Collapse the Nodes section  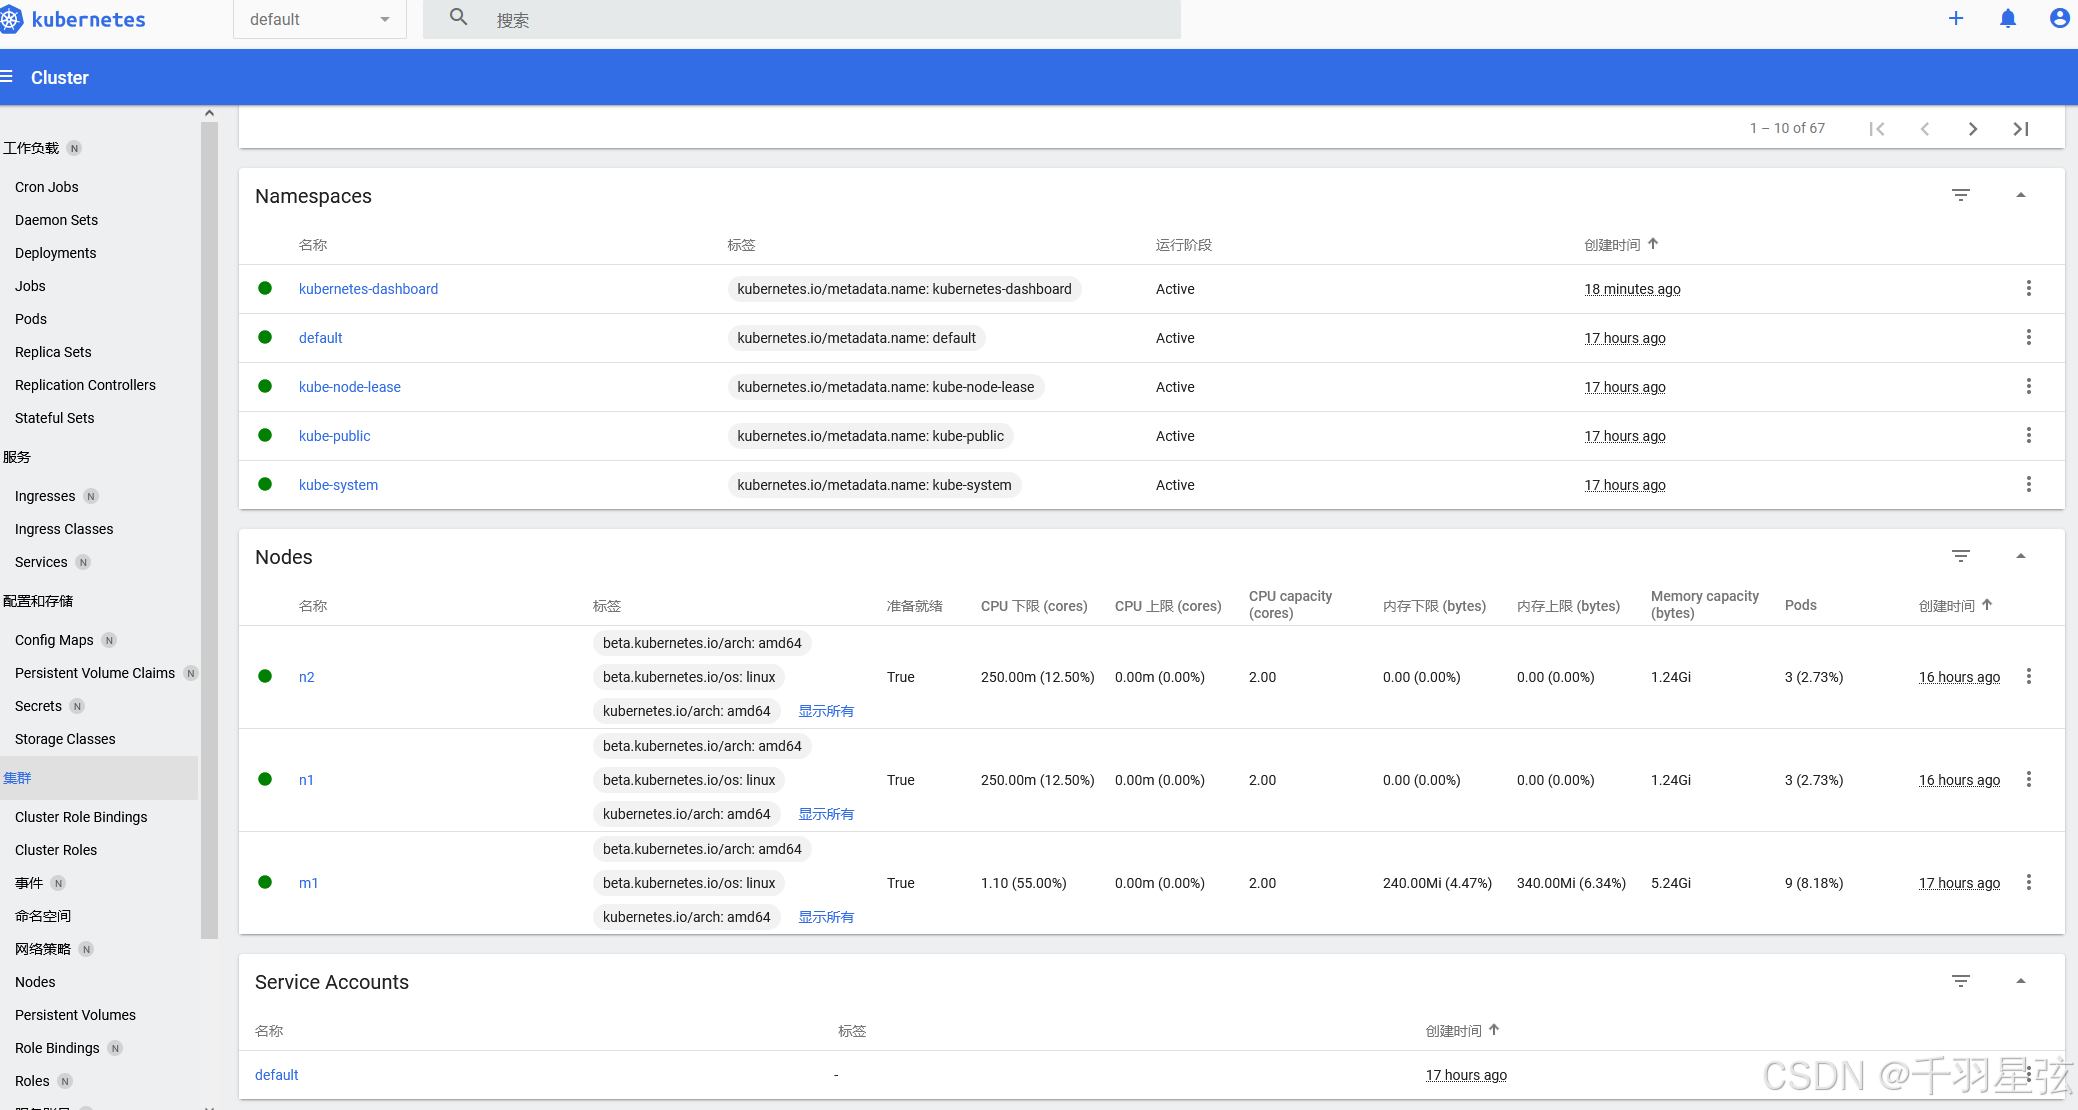(x=2020, y=556)
